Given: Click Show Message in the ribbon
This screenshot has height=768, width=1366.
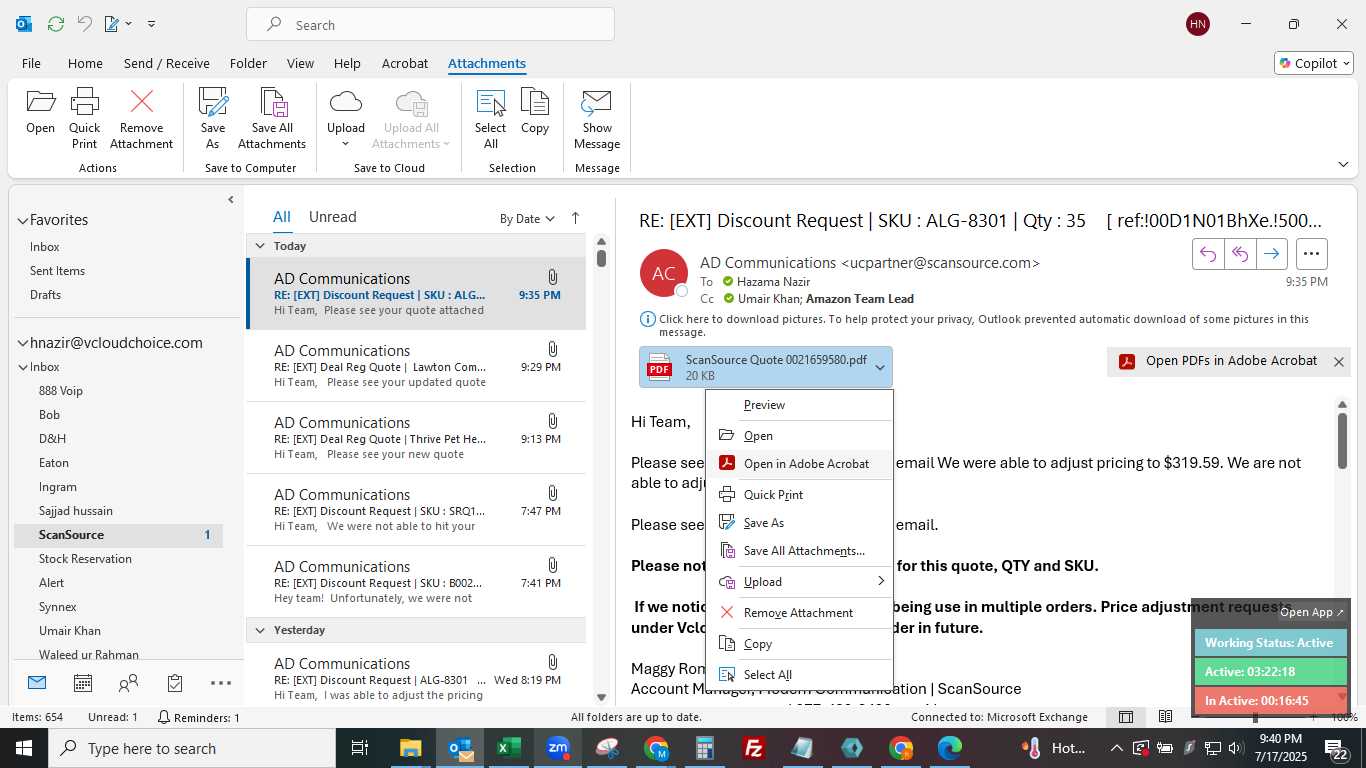Looking at the screenshot, I should pos(597,118).
